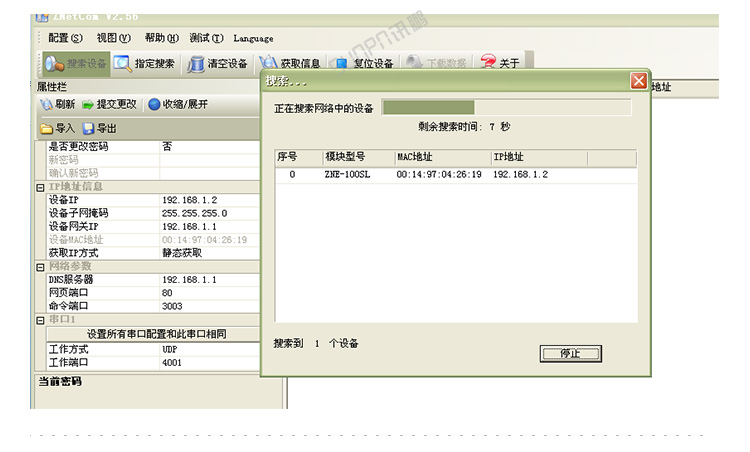Click the About (关于) toolbar icon
This screenshot has height=452, width=750.
click(488, 62)
